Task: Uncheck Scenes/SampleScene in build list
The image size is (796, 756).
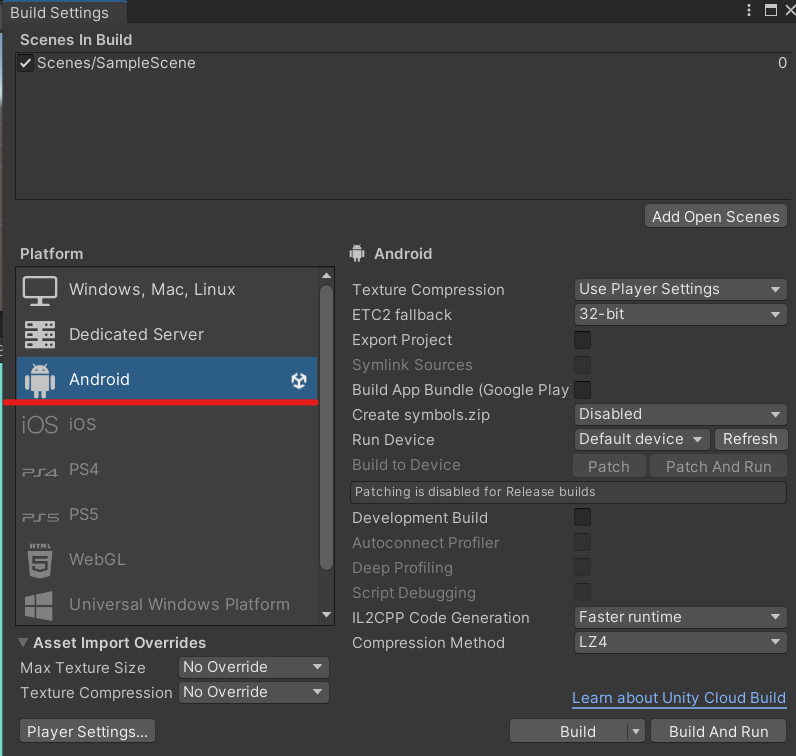Action: 25,63
